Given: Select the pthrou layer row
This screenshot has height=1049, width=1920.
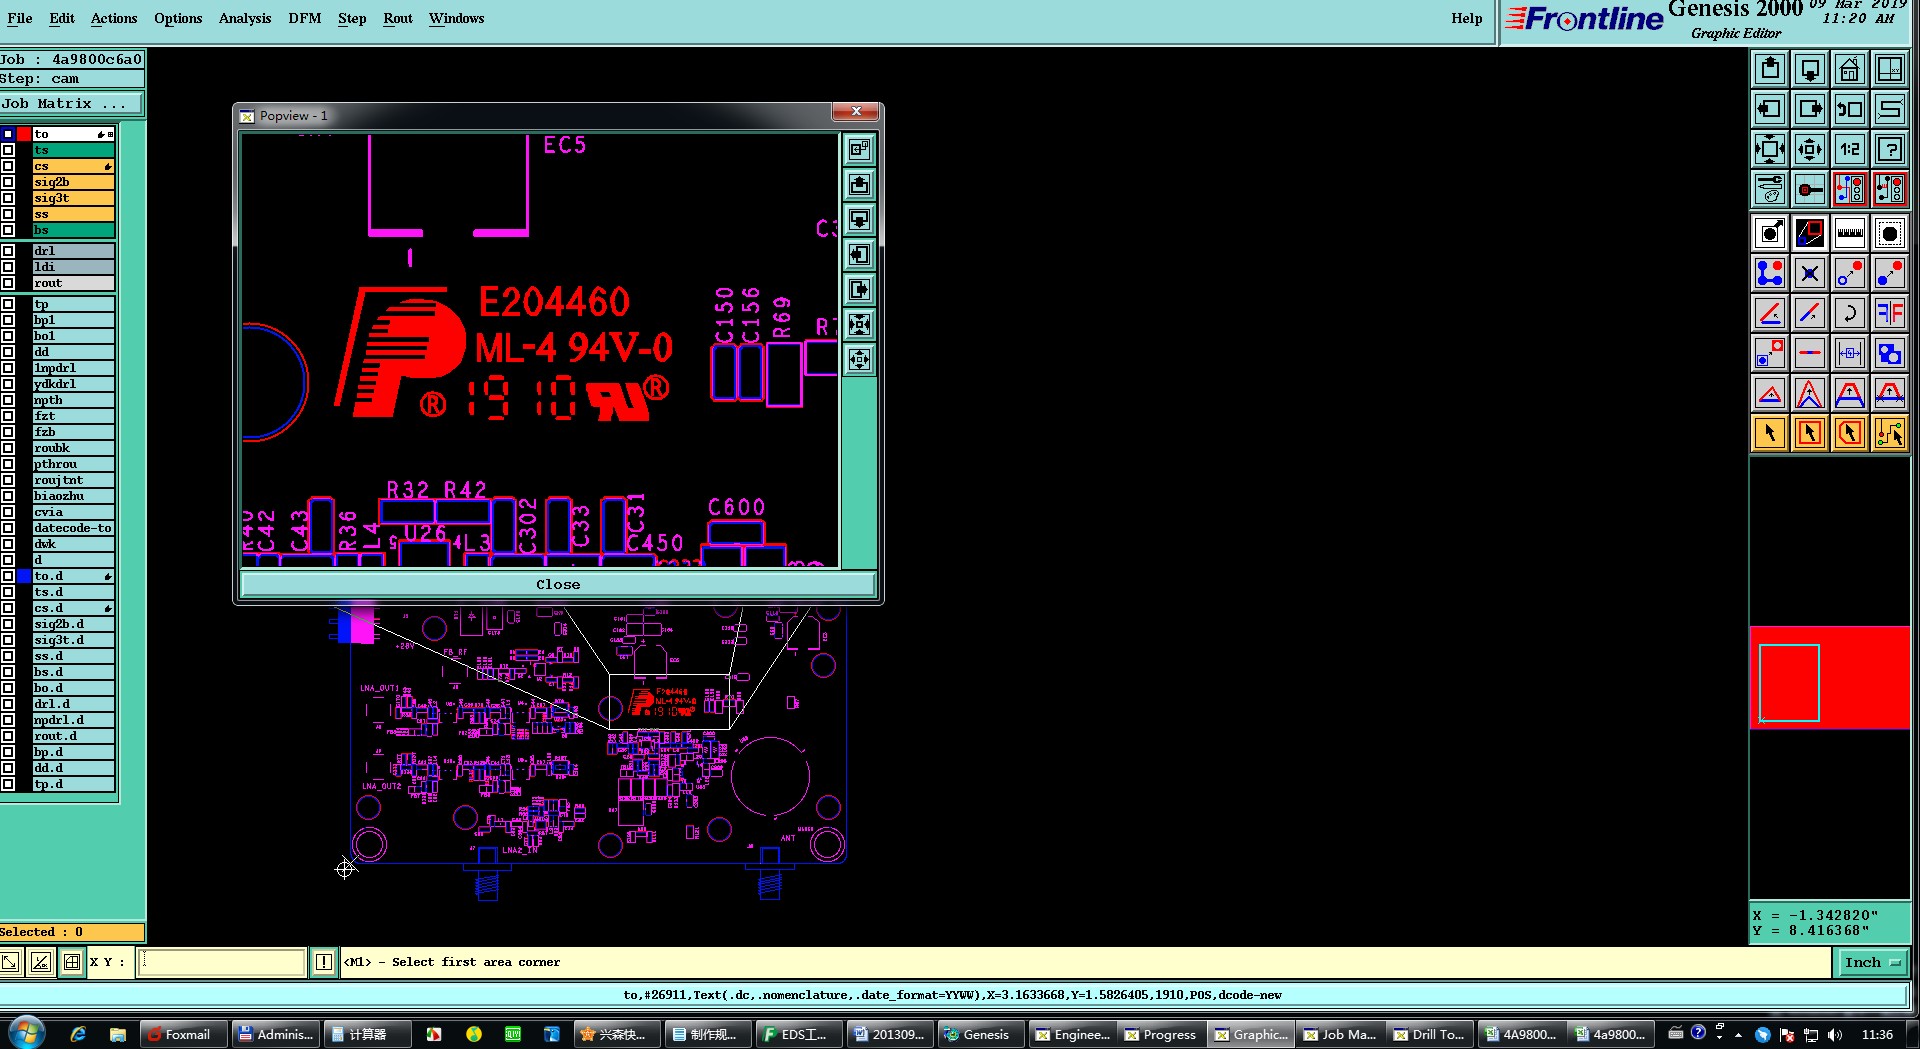Looking at the screenshot, I should point(73,464).
